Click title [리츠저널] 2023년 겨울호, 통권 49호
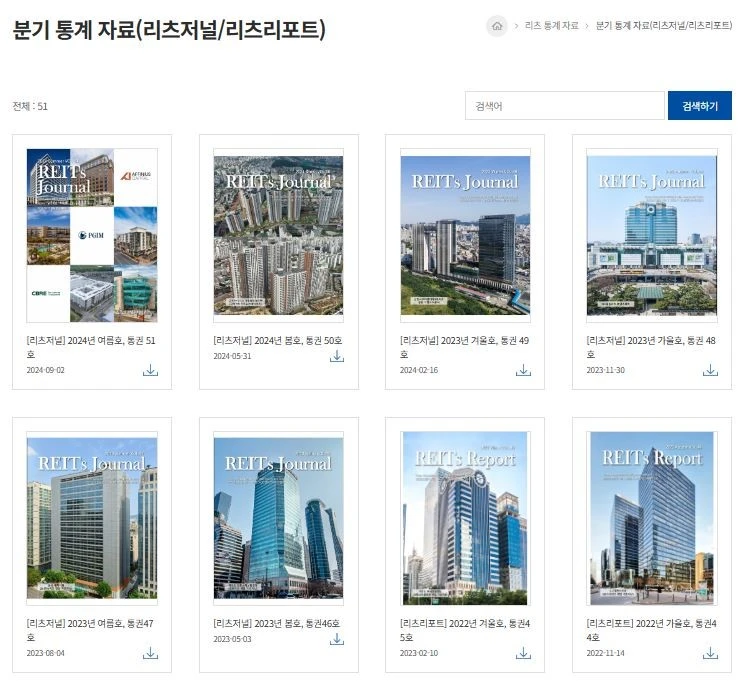 click(x=464, y=347)
